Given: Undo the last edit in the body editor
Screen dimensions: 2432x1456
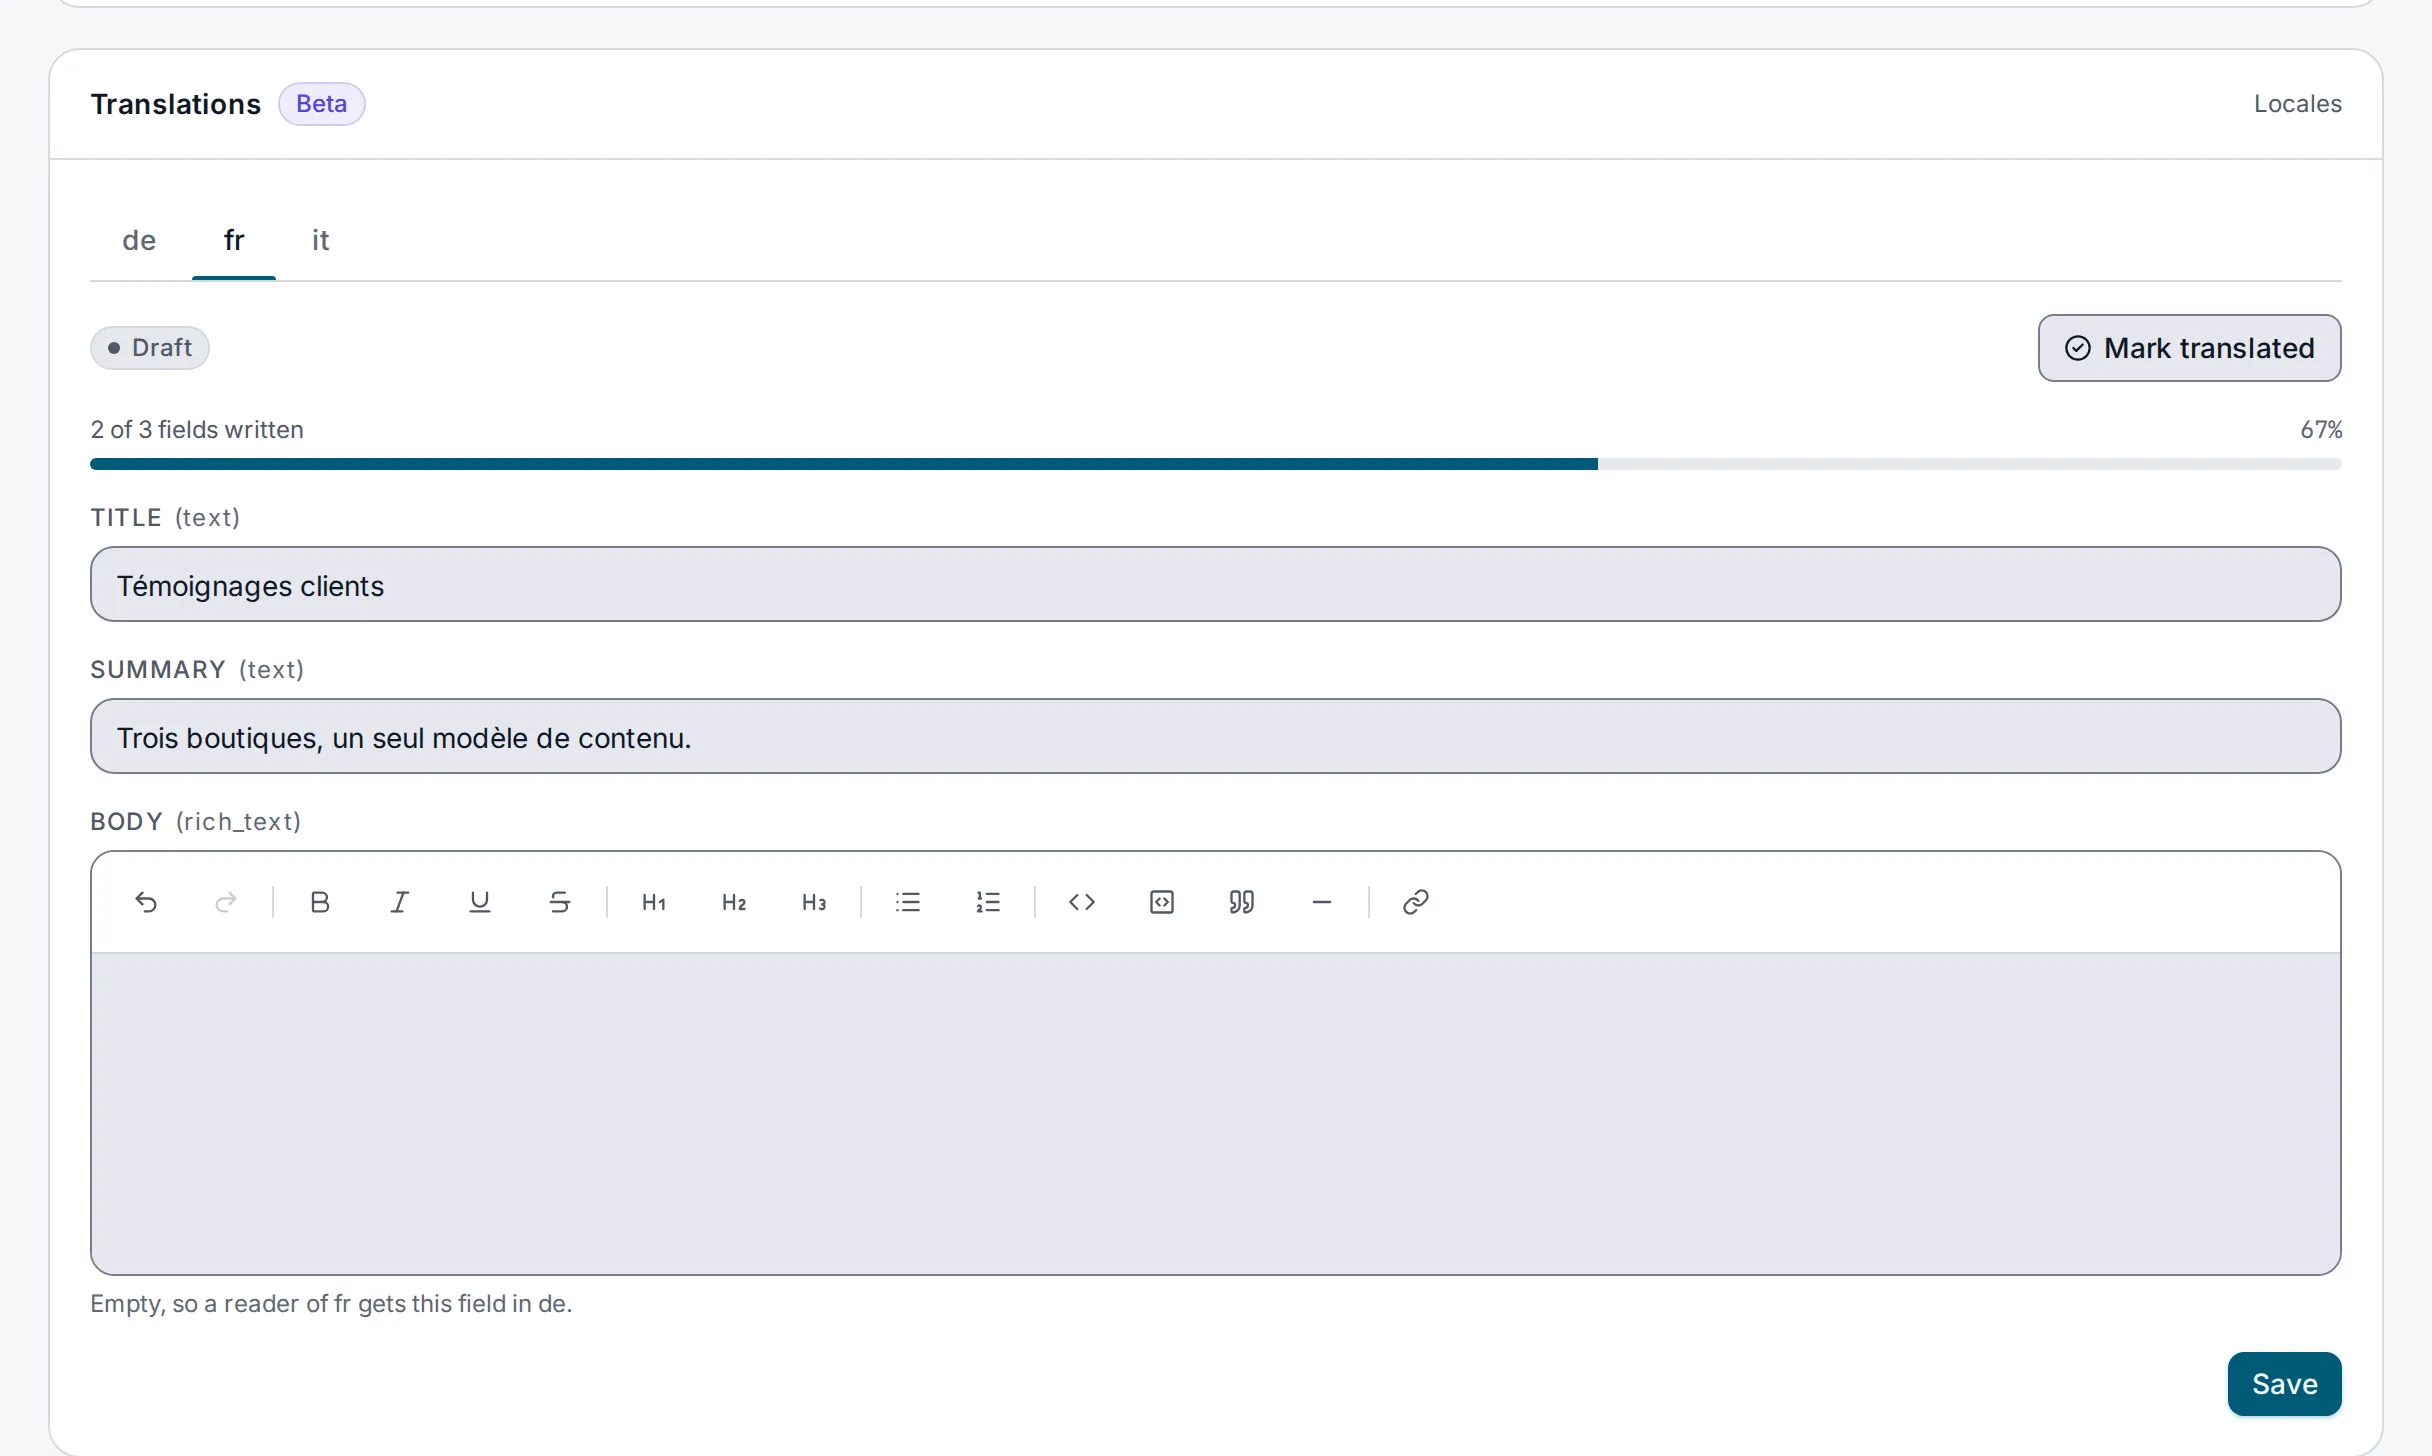Looking at the screenshot, I should pyautogui.click(x=146, y=902).
